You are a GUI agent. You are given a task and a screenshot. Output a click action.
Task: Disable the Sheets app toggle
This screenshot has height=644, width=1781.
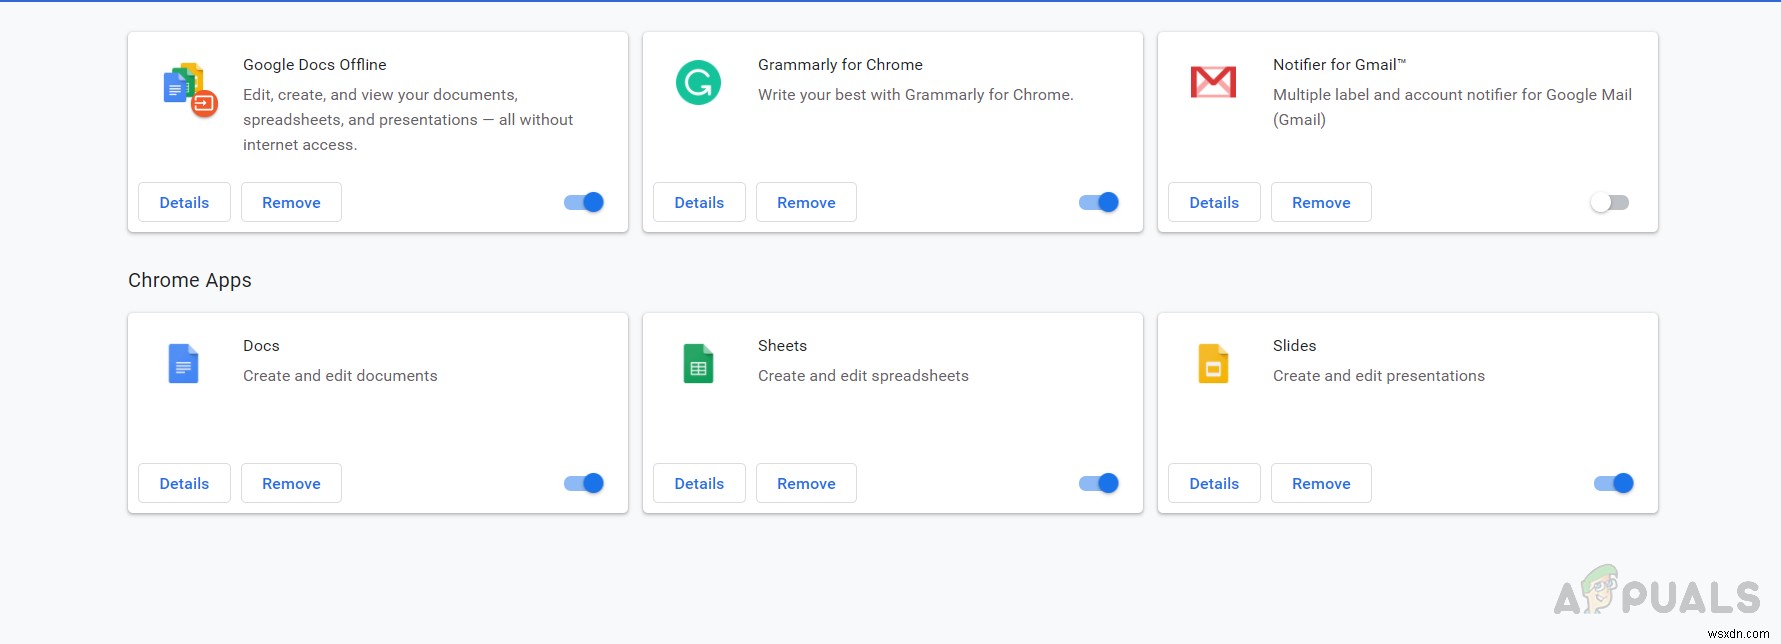[1099, 483]
